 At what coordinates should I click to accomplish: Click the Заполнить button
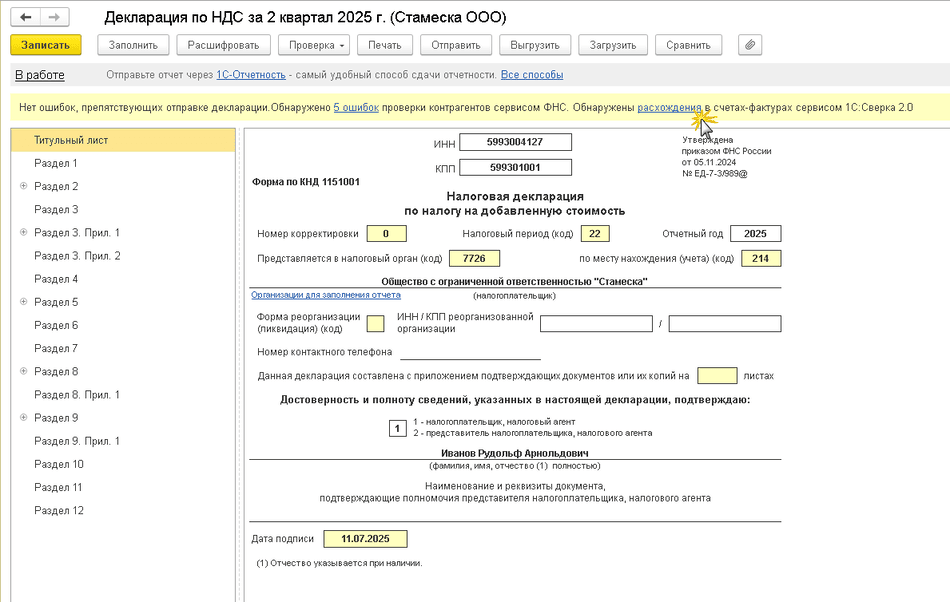[133, 45]
